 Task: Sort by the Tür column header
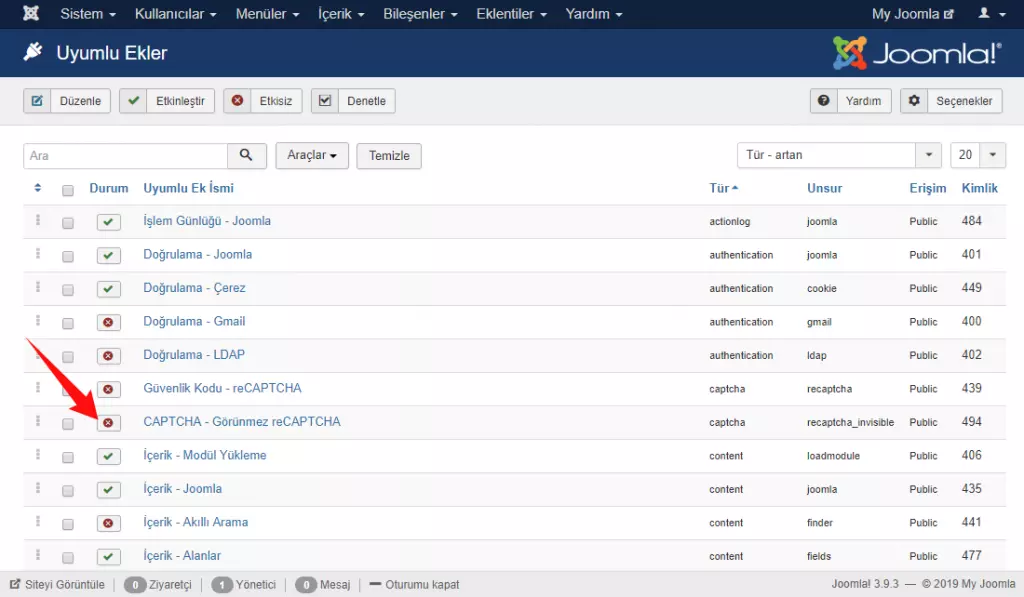pos(724,188)
